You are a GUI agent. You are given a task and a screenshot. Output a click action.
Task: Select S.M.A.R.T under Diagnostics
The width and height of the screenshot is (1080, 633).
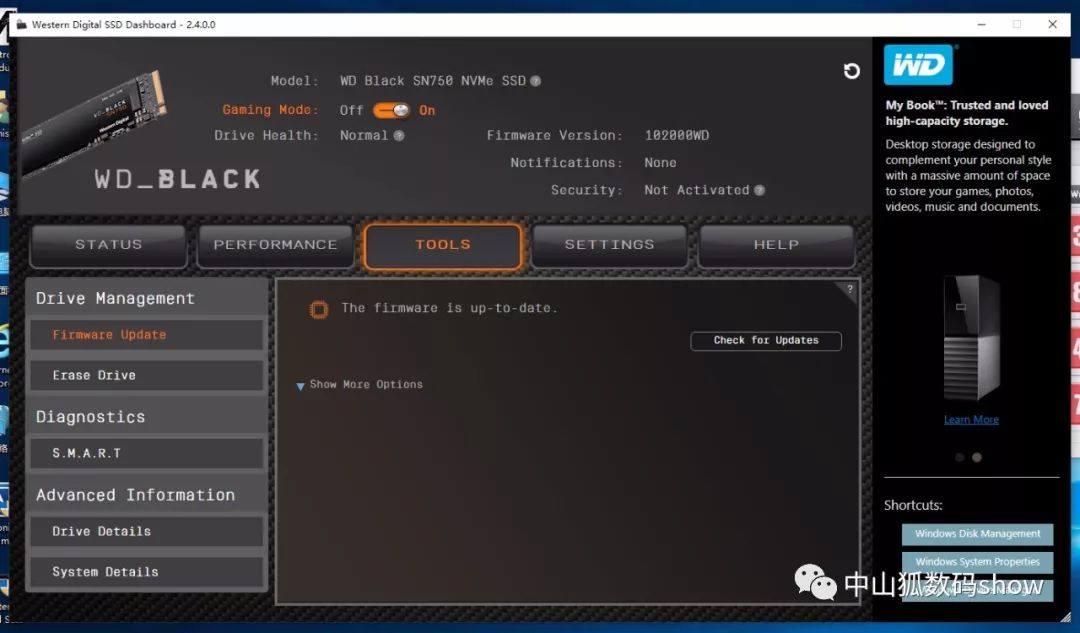(146, 453)
